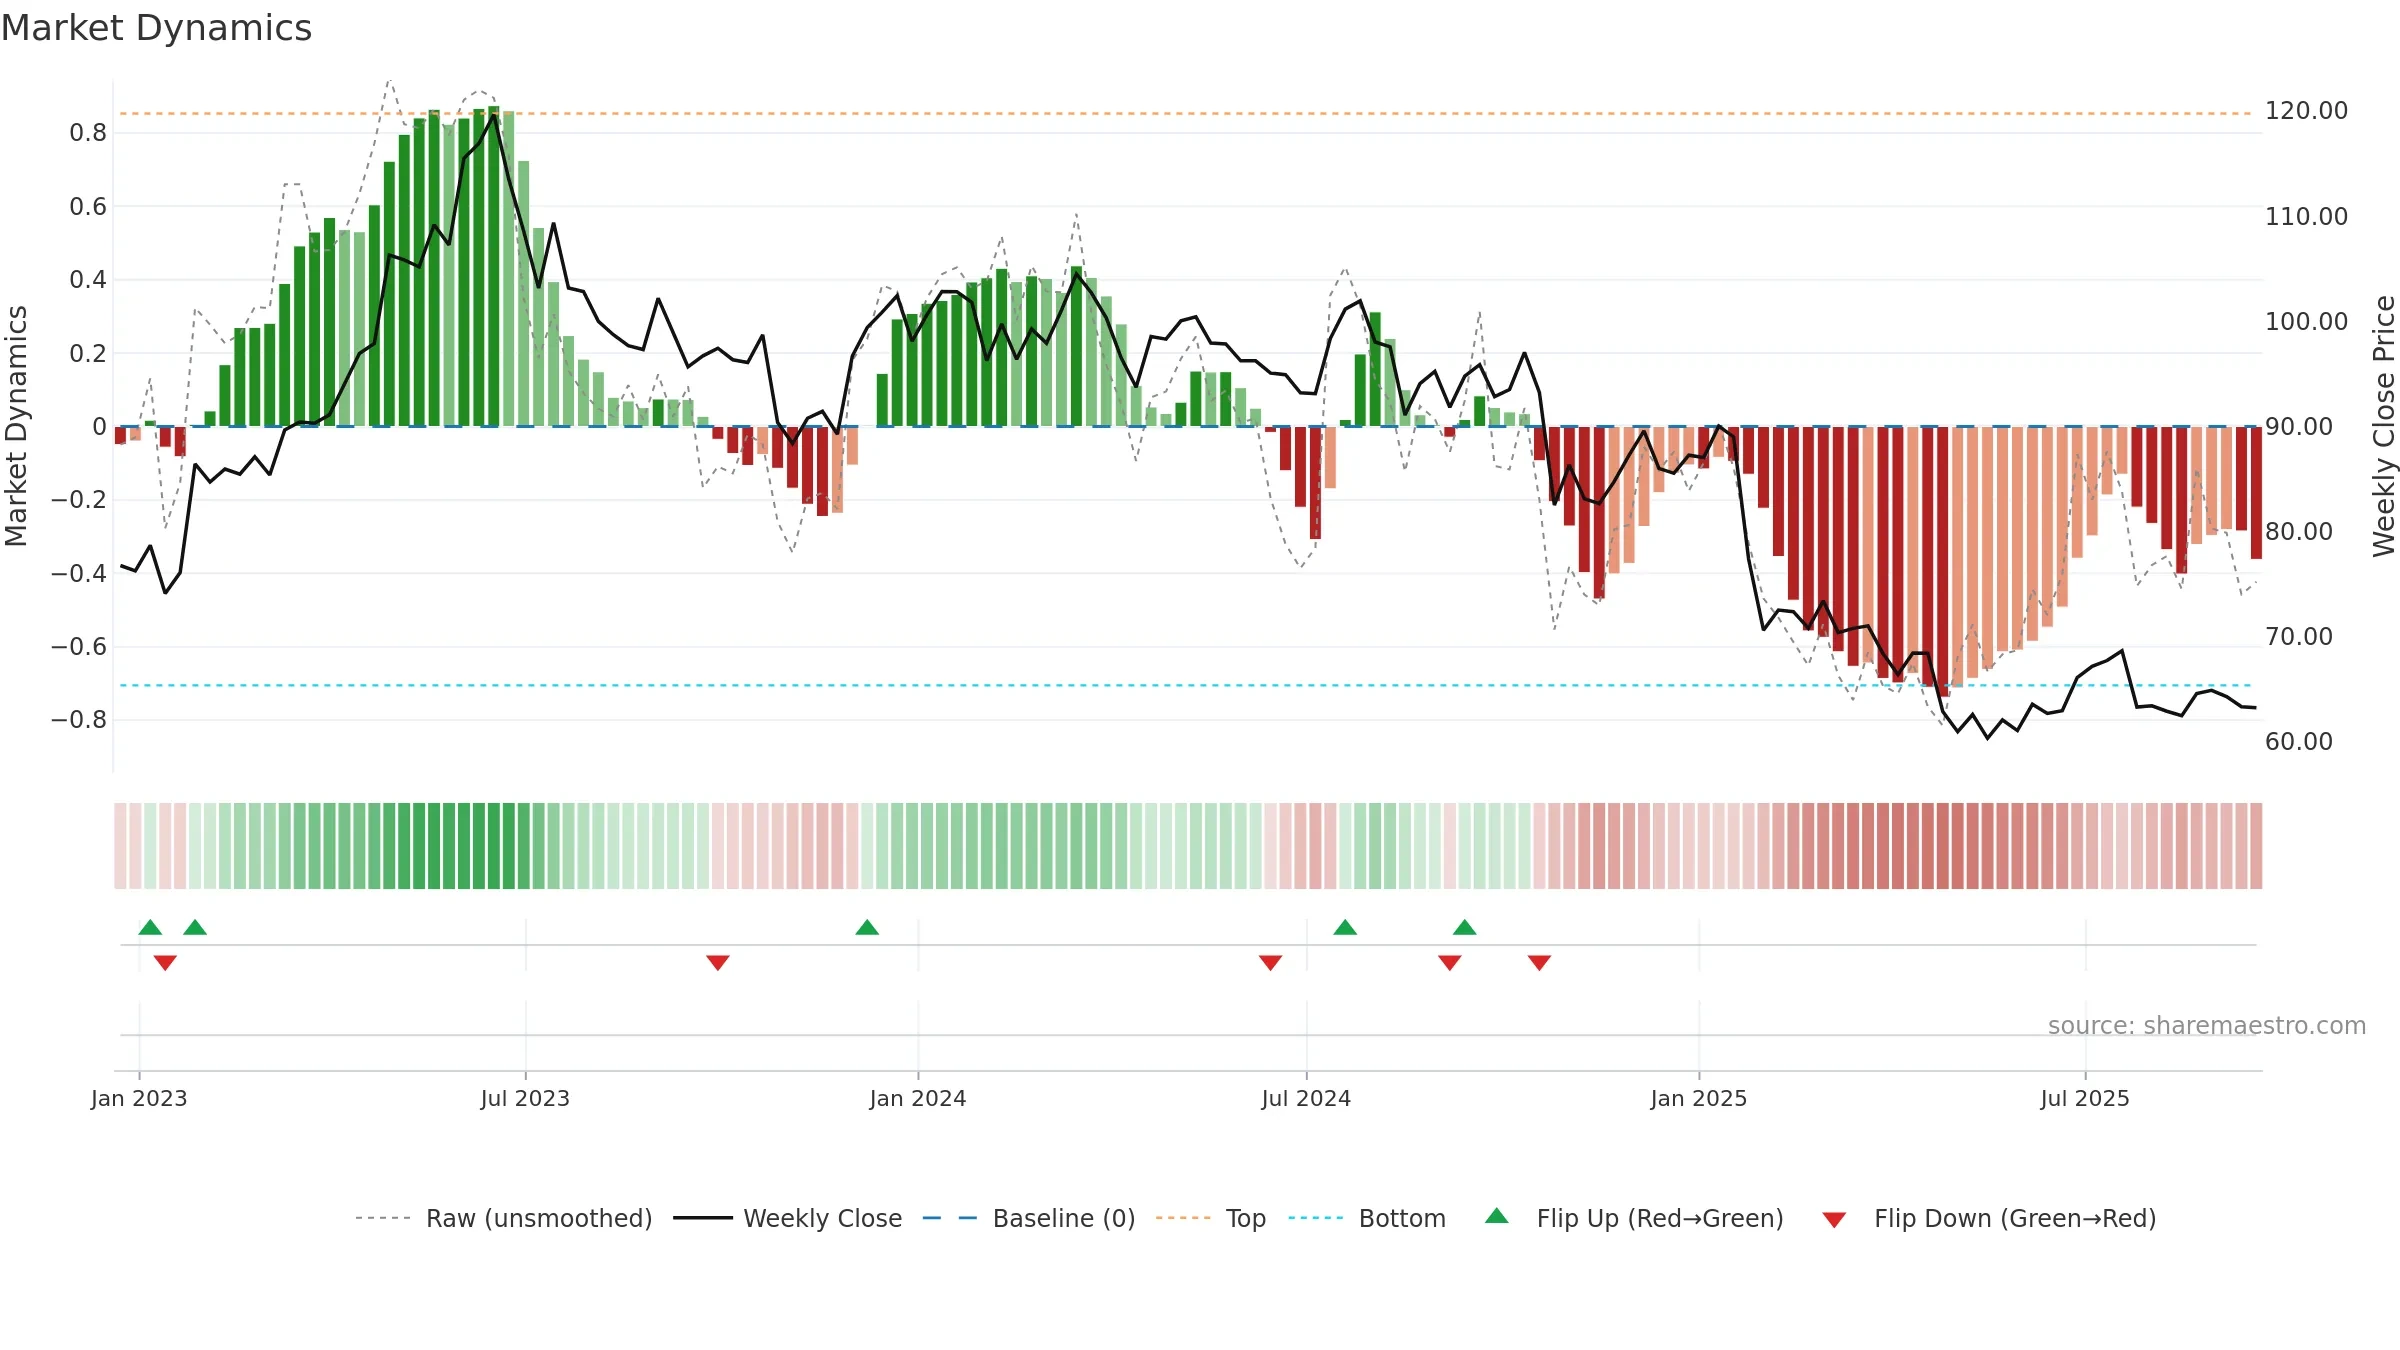Click the −0.2 left-axis tick label

[x=79, y=499]
